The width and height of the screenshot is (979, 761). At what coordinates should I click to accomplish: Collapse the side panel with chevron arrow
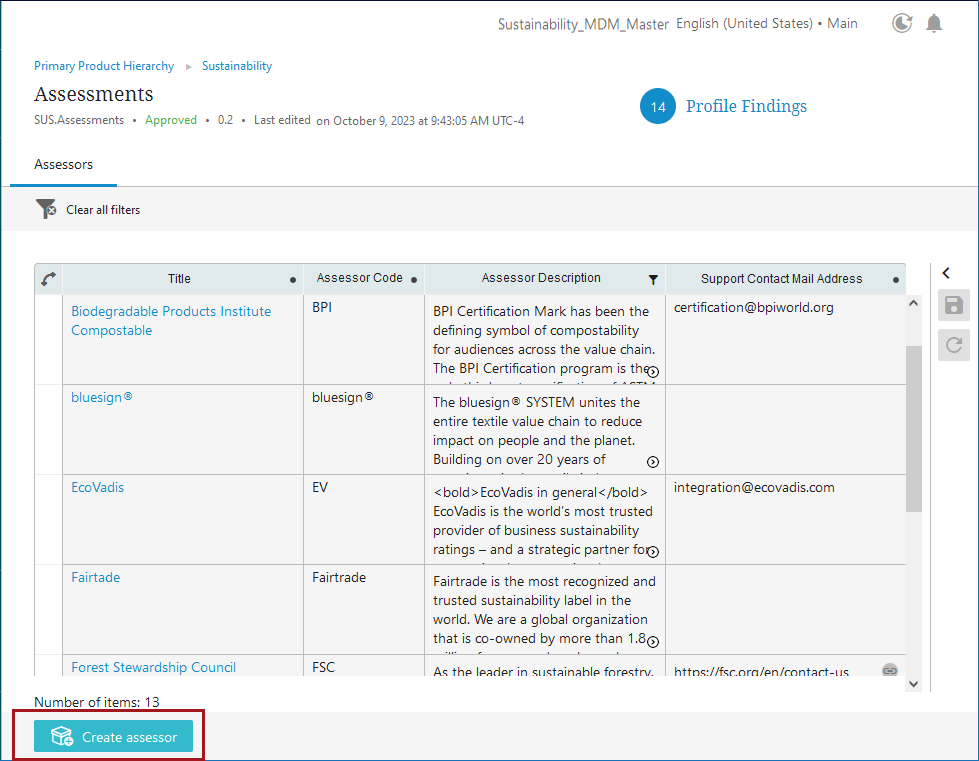946,273
